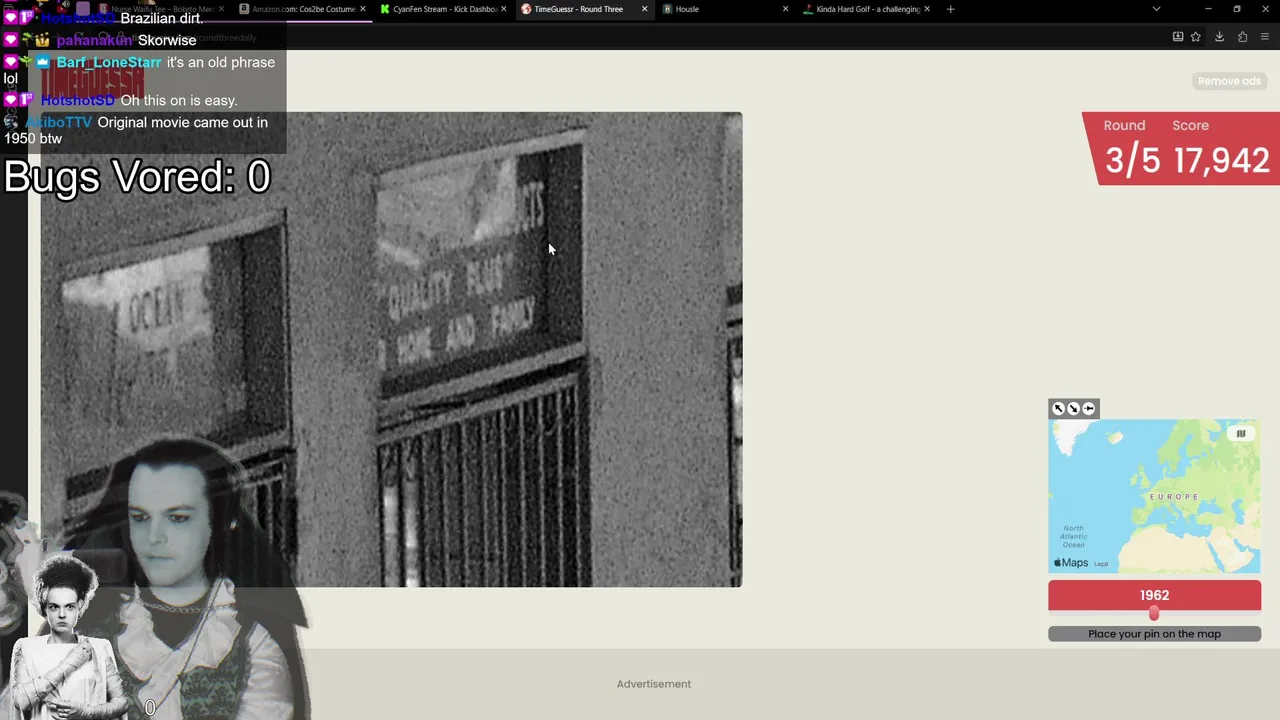Switch map type with the map mode icon

1241,433
